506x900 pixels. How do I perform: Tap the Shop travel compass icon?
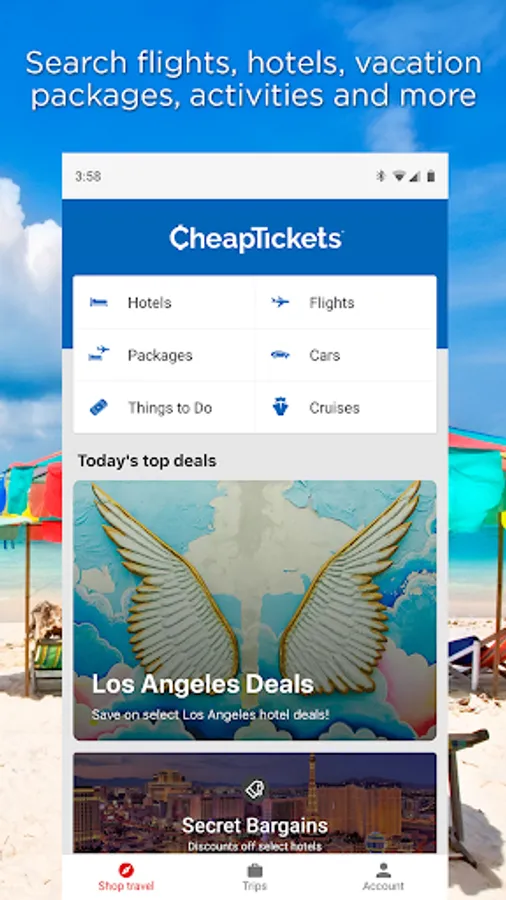pos(126,870)
